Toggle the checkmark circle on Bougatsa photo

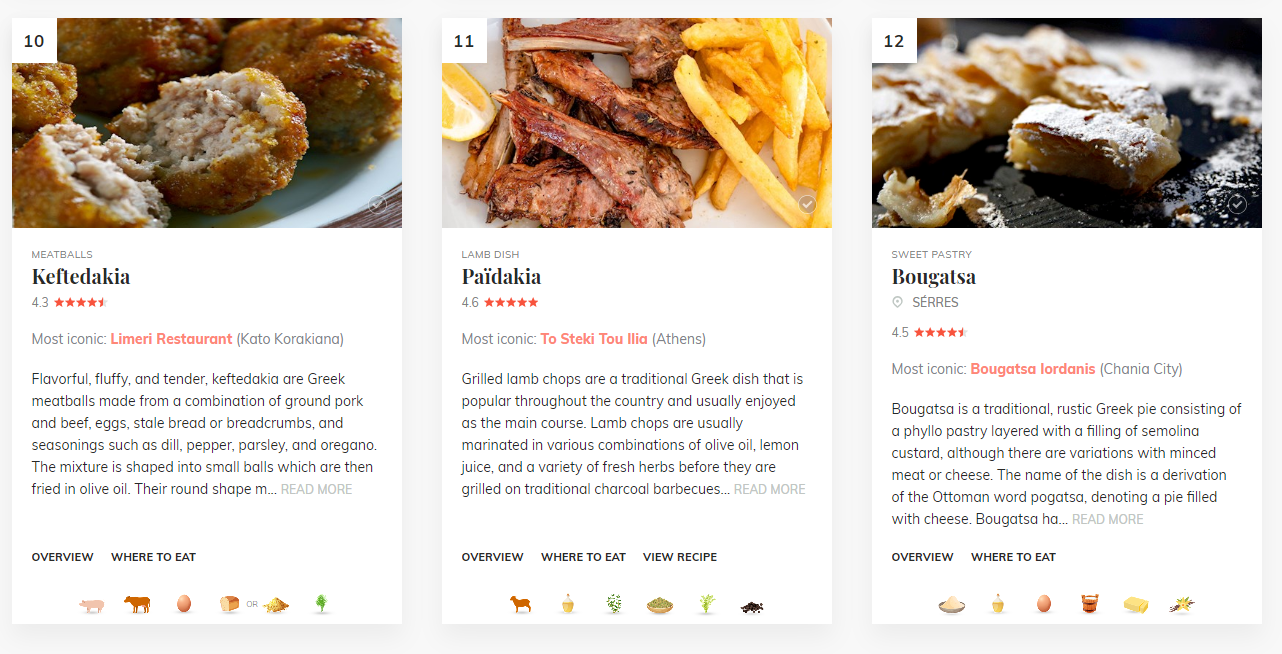click(1237, 204)
